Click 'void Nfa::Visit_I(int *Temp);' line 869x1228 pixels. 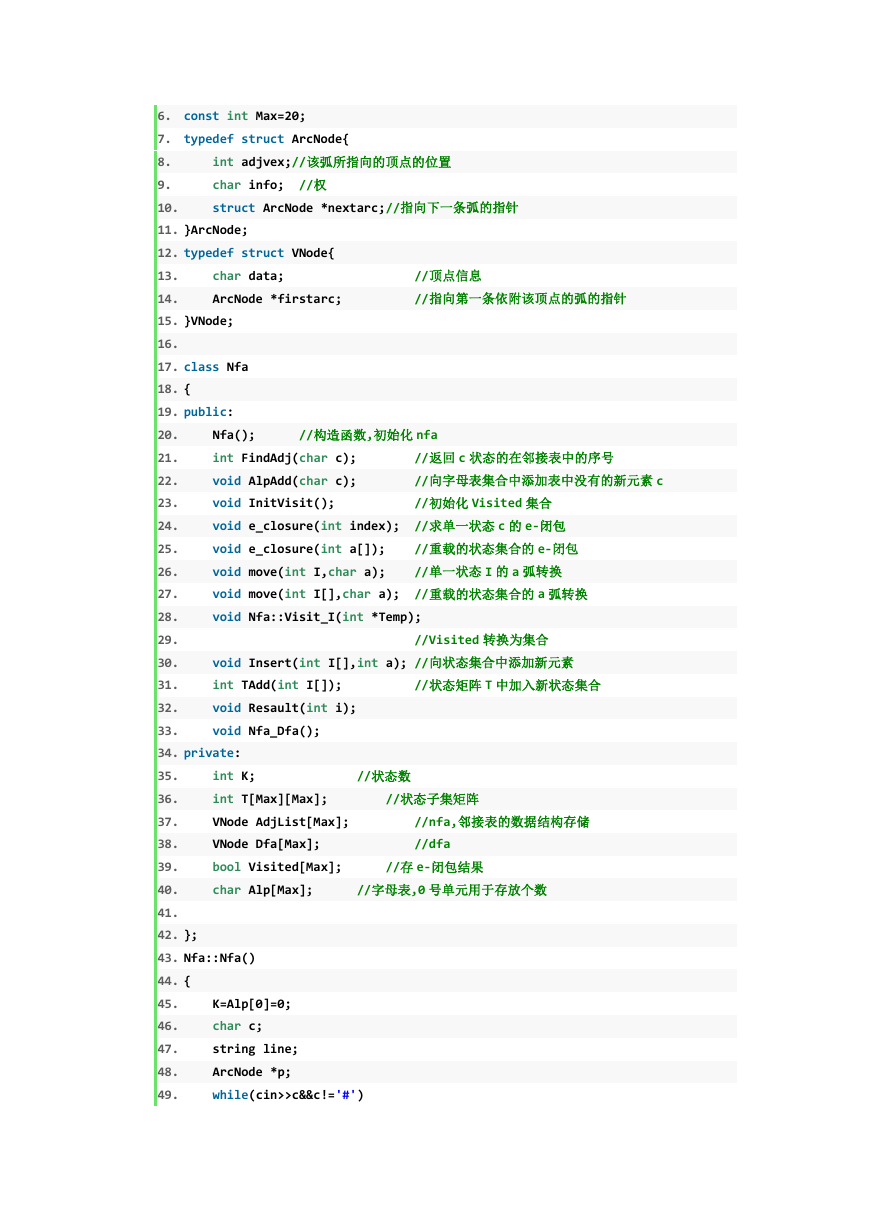click(x=317, y=617)
